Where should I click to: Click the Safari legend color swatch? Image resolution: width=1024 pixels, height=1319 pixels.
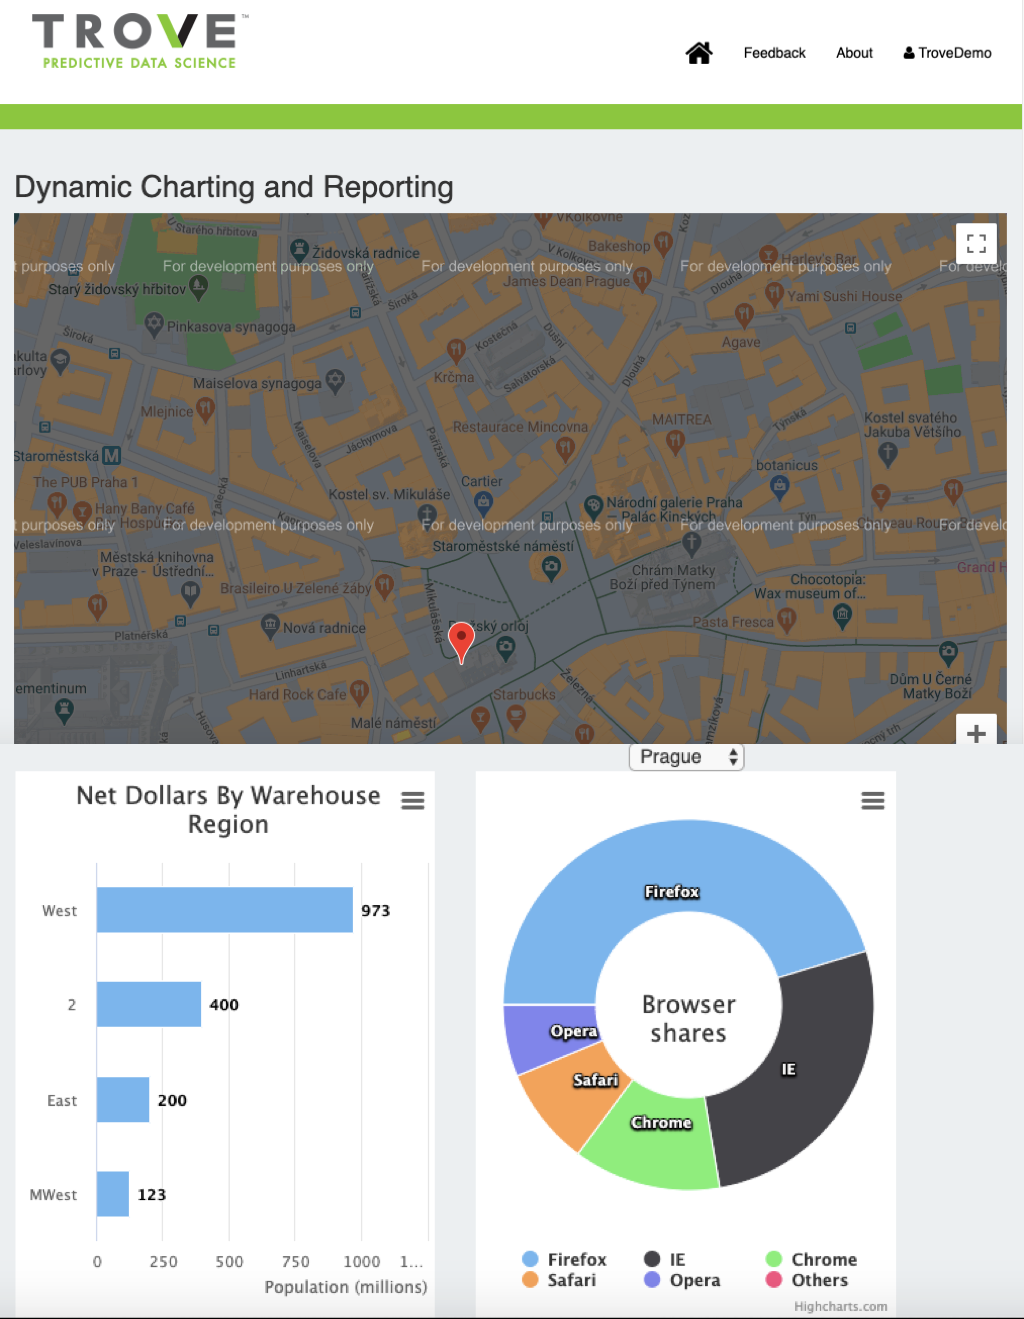(x=531, y=1280)
